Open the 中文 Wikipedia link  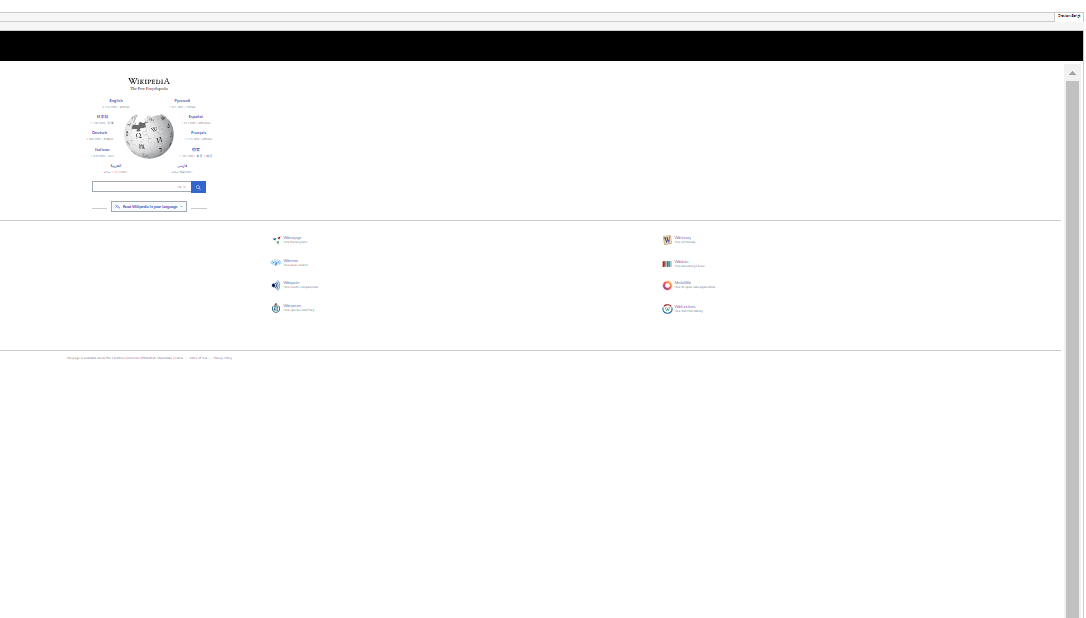point(196,150)
